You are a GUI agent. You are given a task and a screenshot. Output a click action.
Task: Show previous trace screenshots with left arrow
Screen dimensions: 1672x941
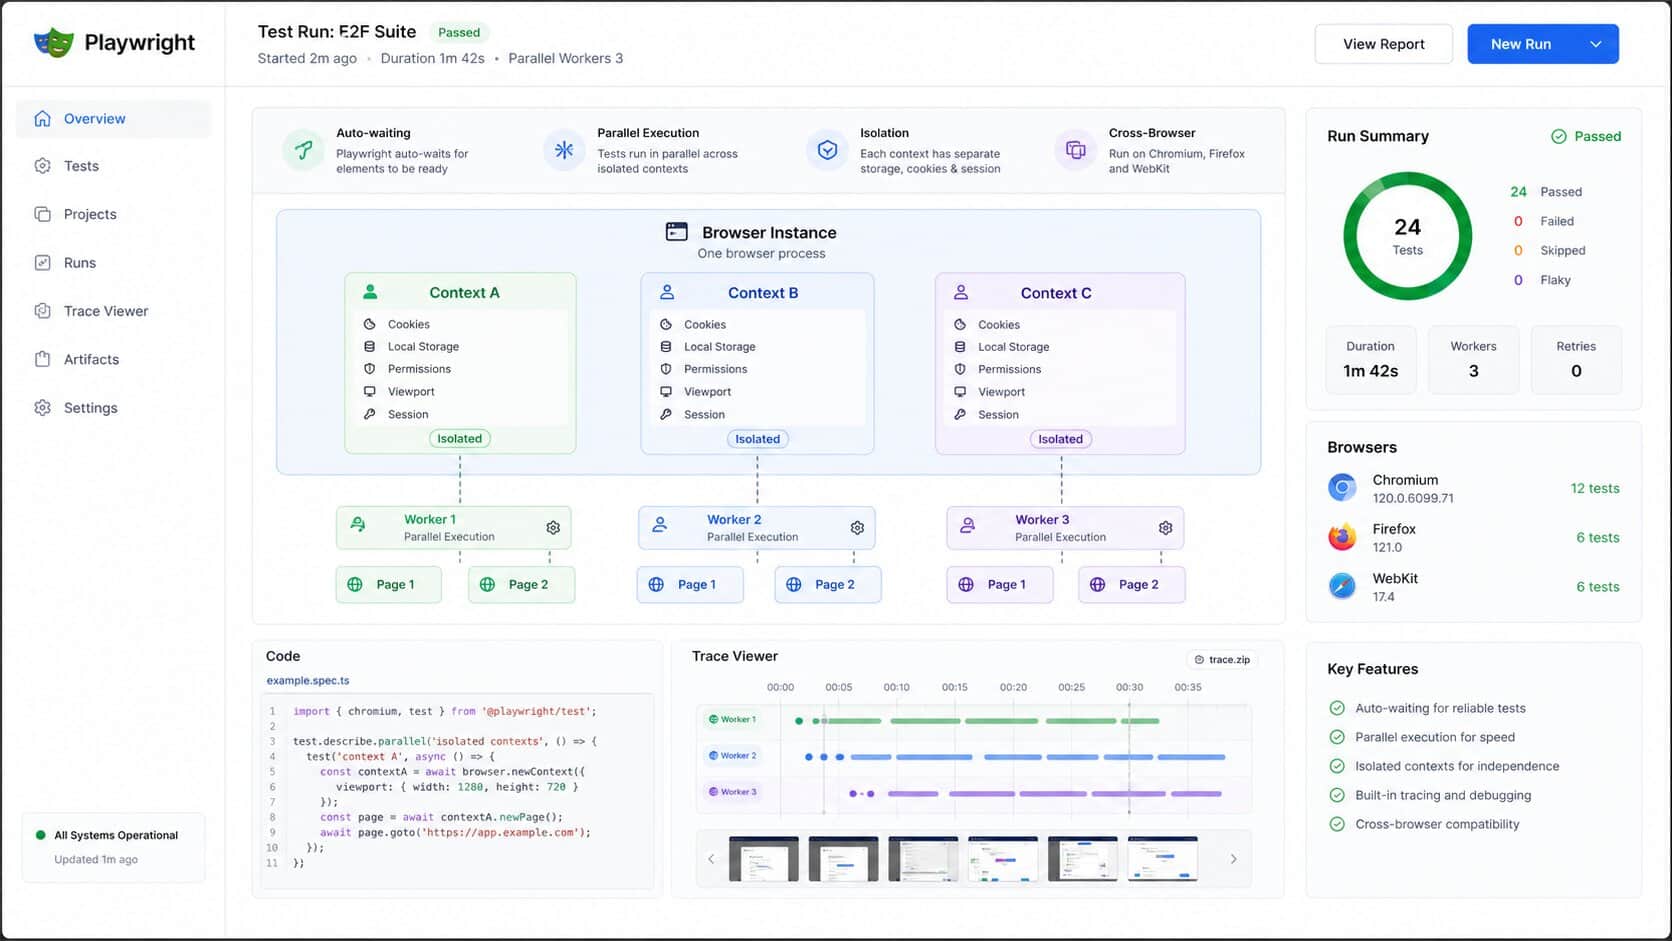point(711,859)
